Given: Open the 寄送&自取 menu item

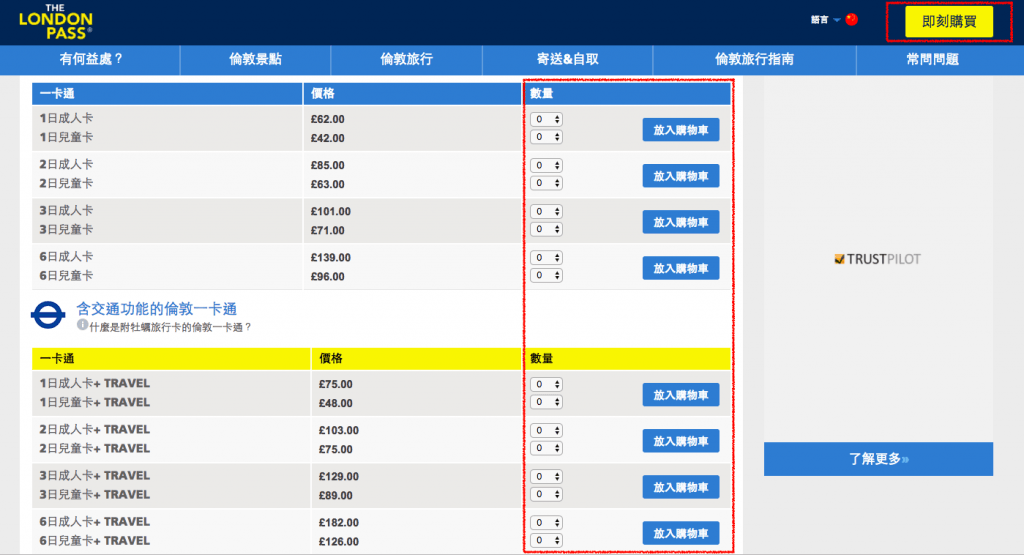Looking at the screenshot, I should 568,59.
